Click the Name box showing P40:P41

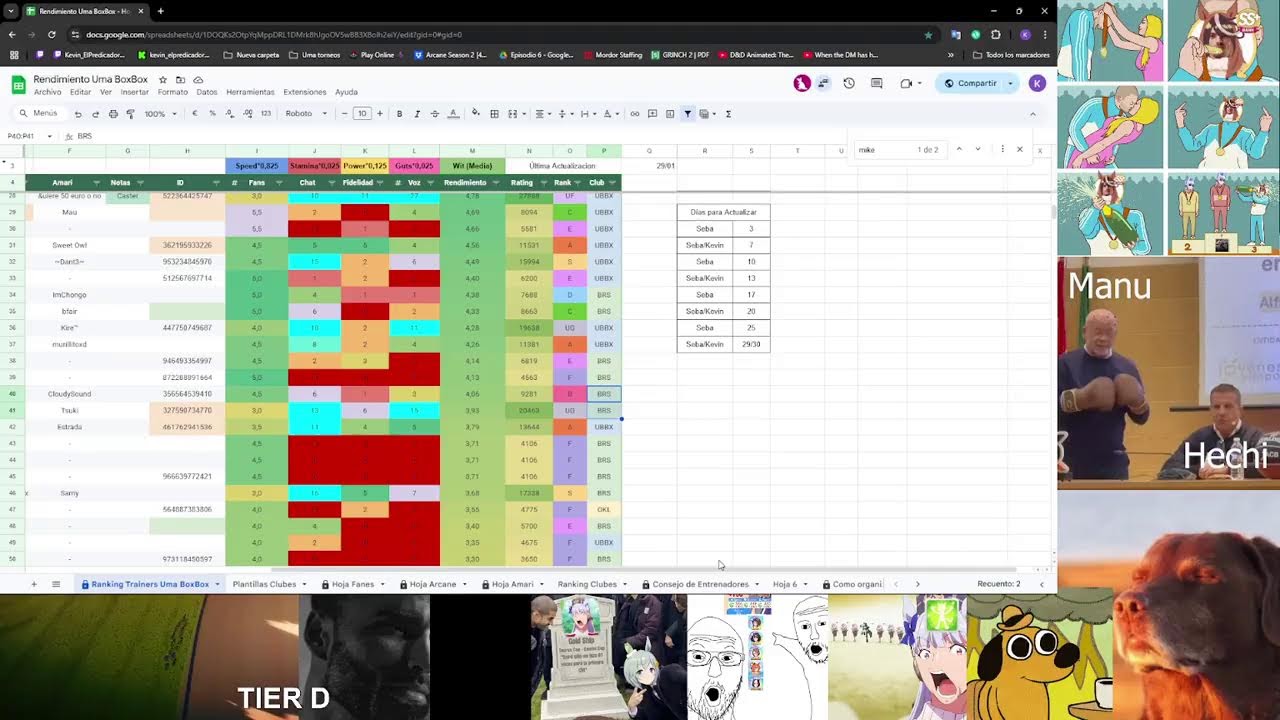[28, 136]
